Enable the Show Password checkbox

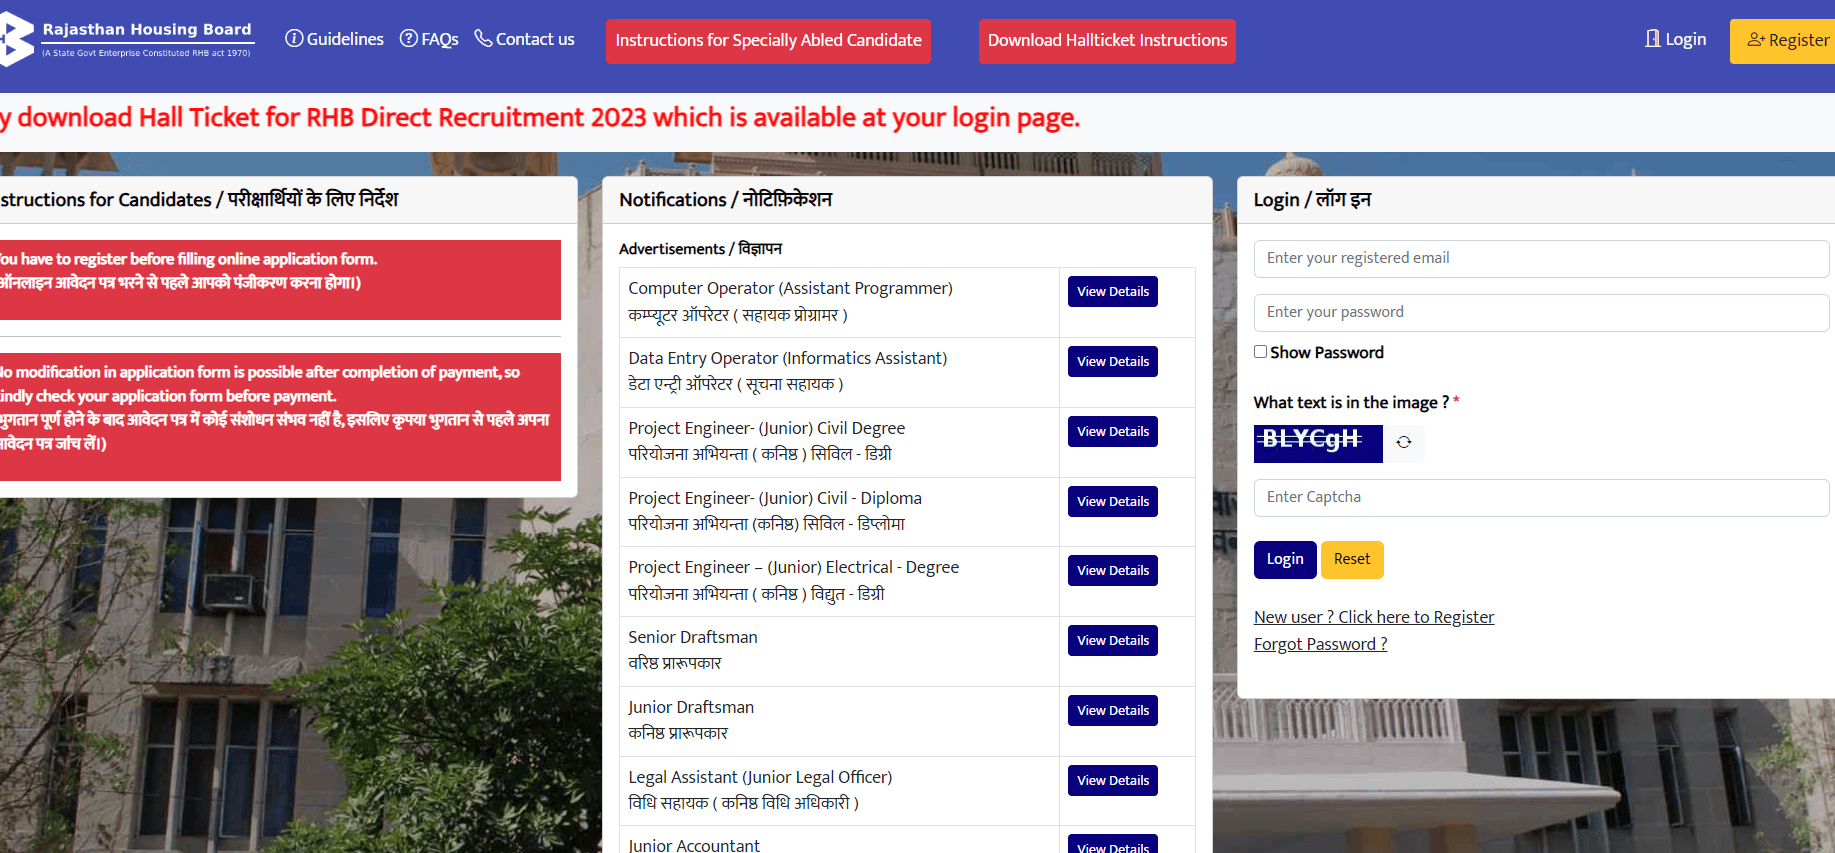point(1261,352)
